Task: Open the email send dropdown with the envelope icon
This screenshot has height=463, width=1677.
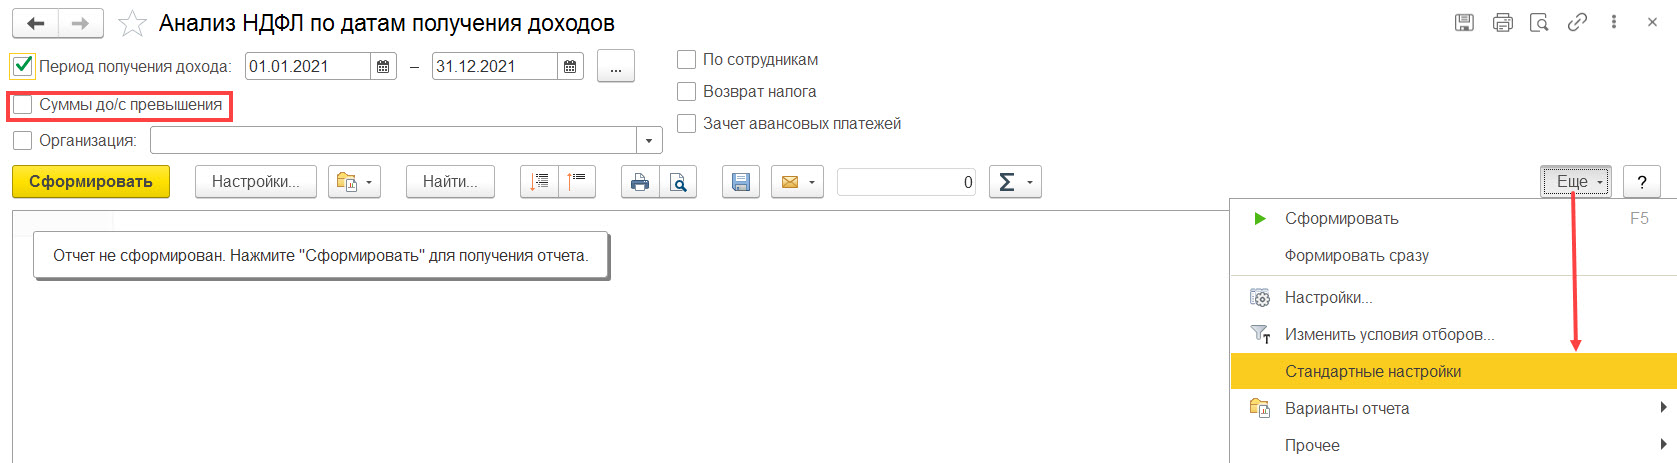Action: (x=797, y=182)
